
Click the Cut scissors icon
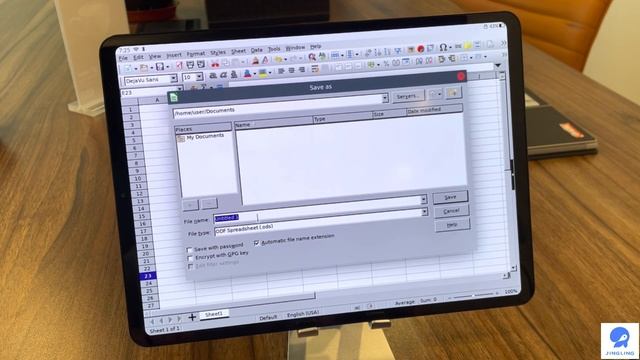click(x=215, y=63)
